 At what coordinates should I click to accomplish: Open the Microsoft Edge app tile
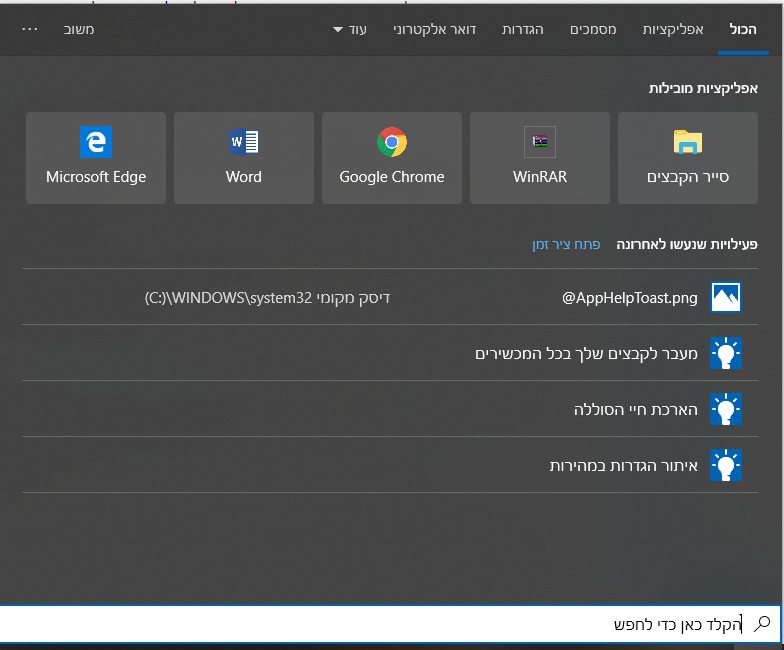pos(96,158)
